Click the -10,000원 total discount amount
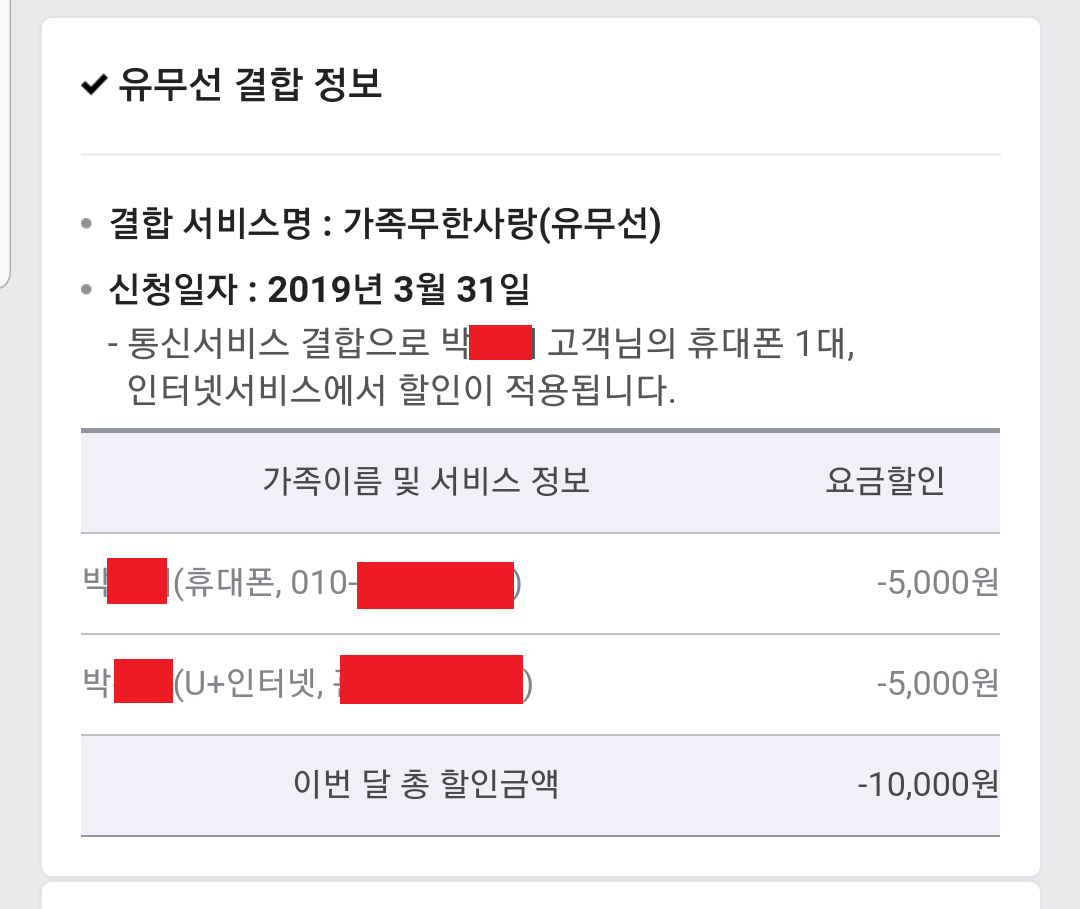The width and height of the screenshot is (1080, 909). [928, 785]
